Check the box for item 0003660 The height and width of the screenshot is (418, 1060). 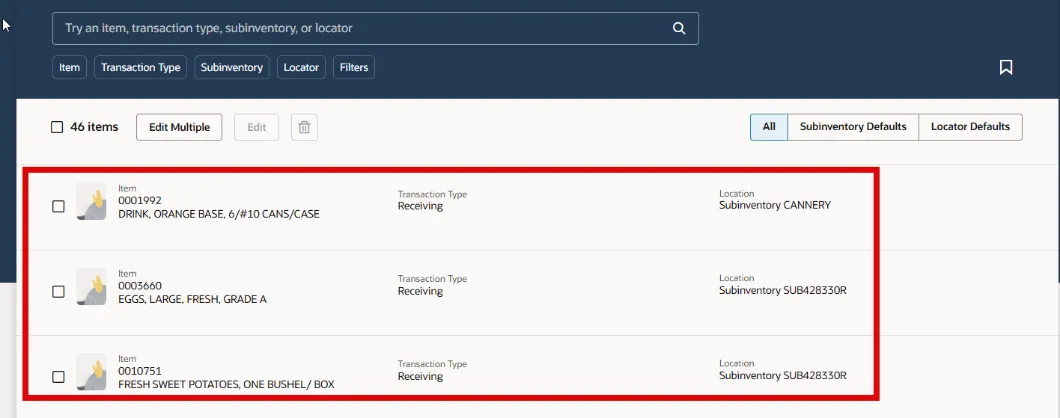coord(58,291)
